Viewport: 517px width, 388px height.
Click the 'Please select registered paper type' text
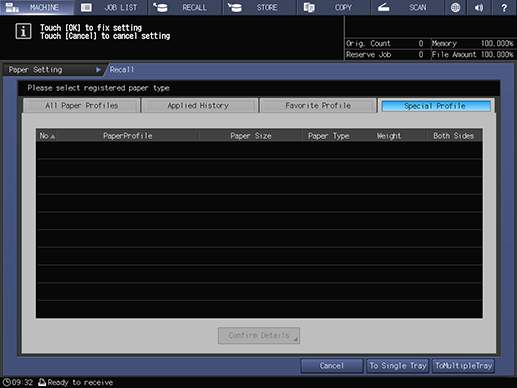[98, 88]
